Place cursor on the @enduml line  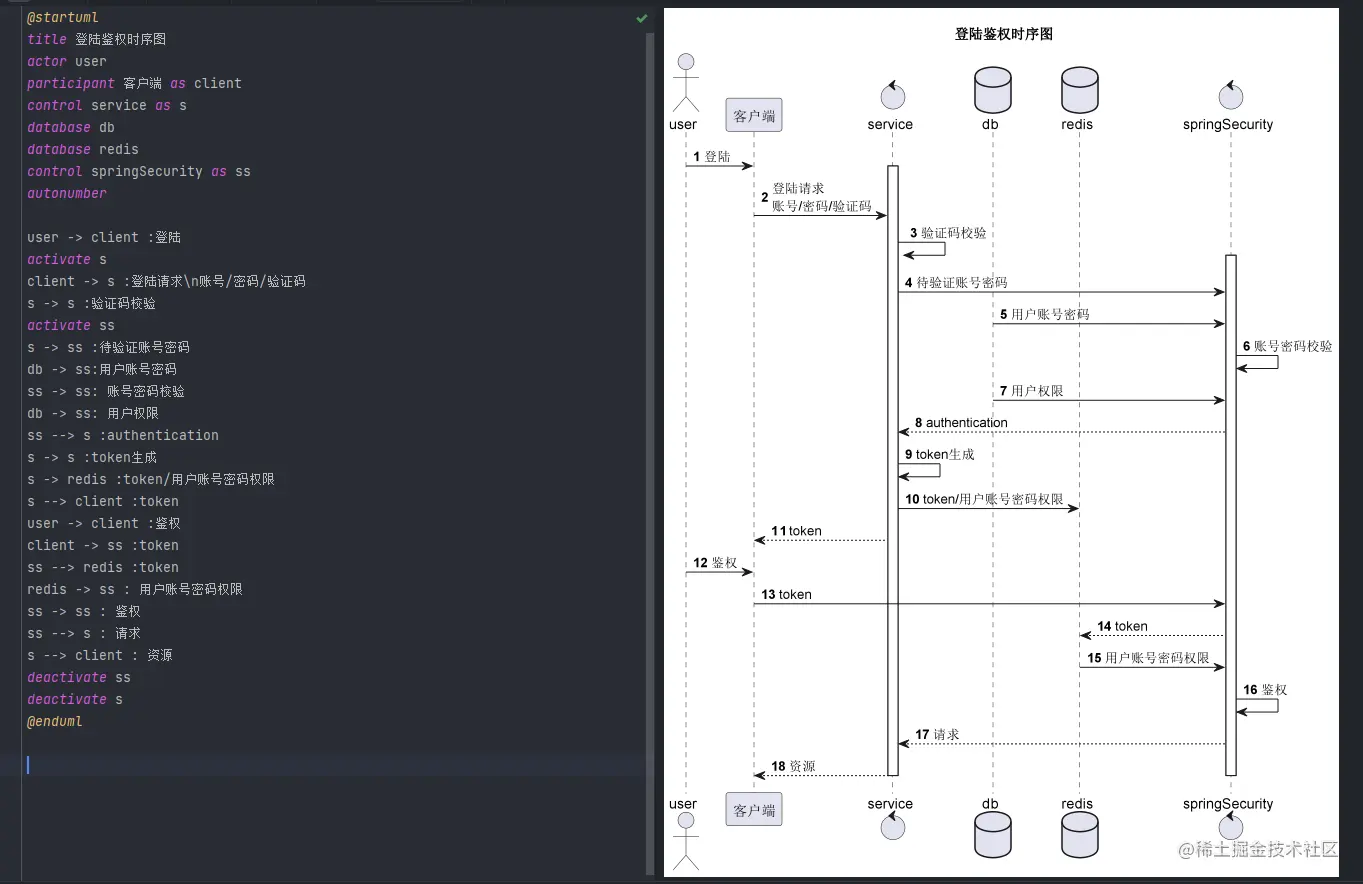[x=55, y=721]
